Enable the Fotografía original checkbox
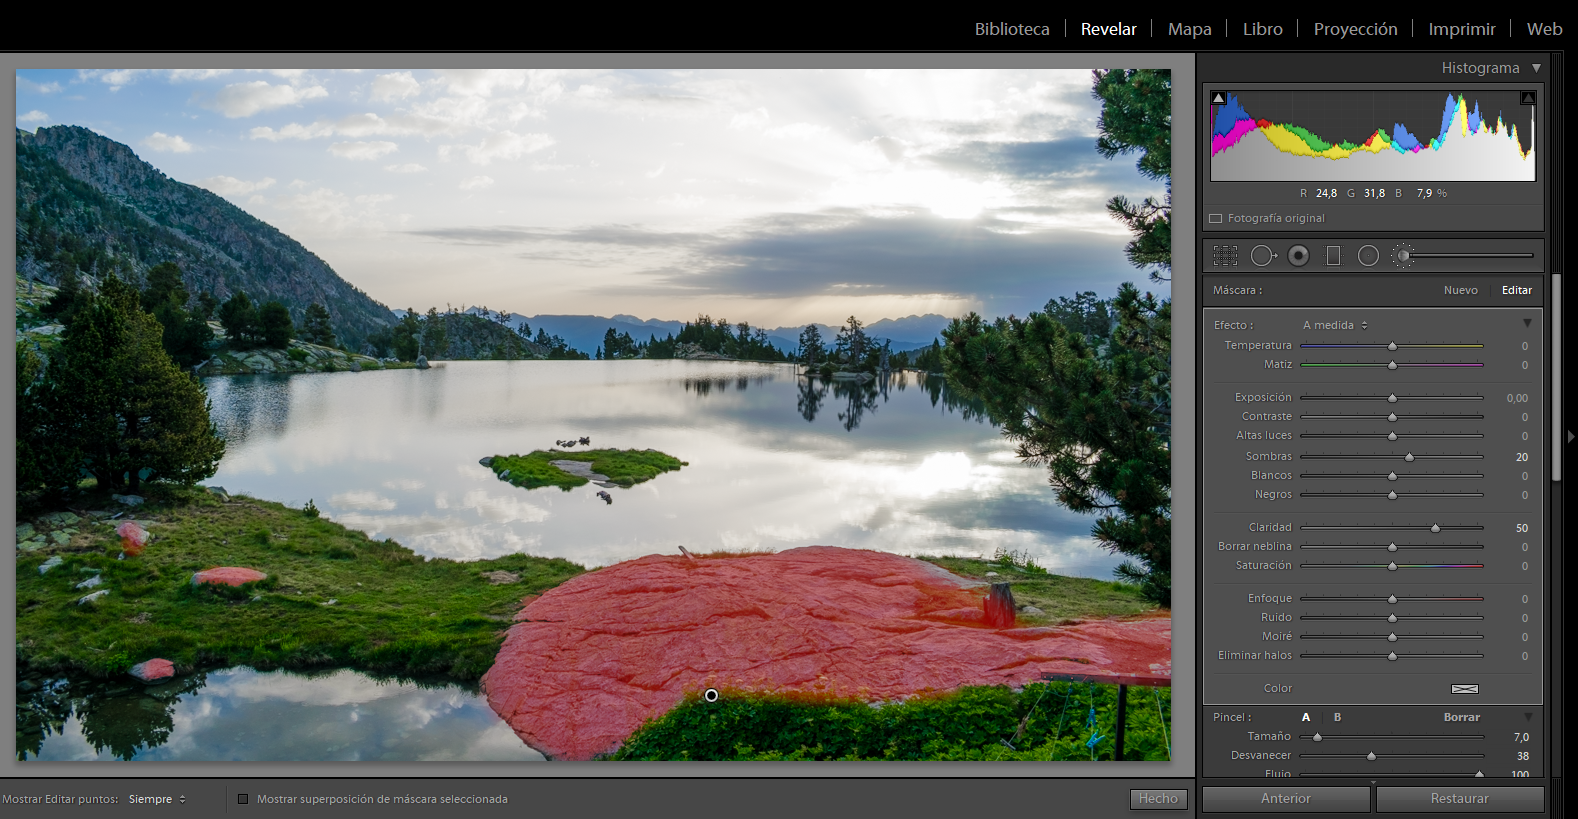1578x819 pixels. tap(1216, 218)
